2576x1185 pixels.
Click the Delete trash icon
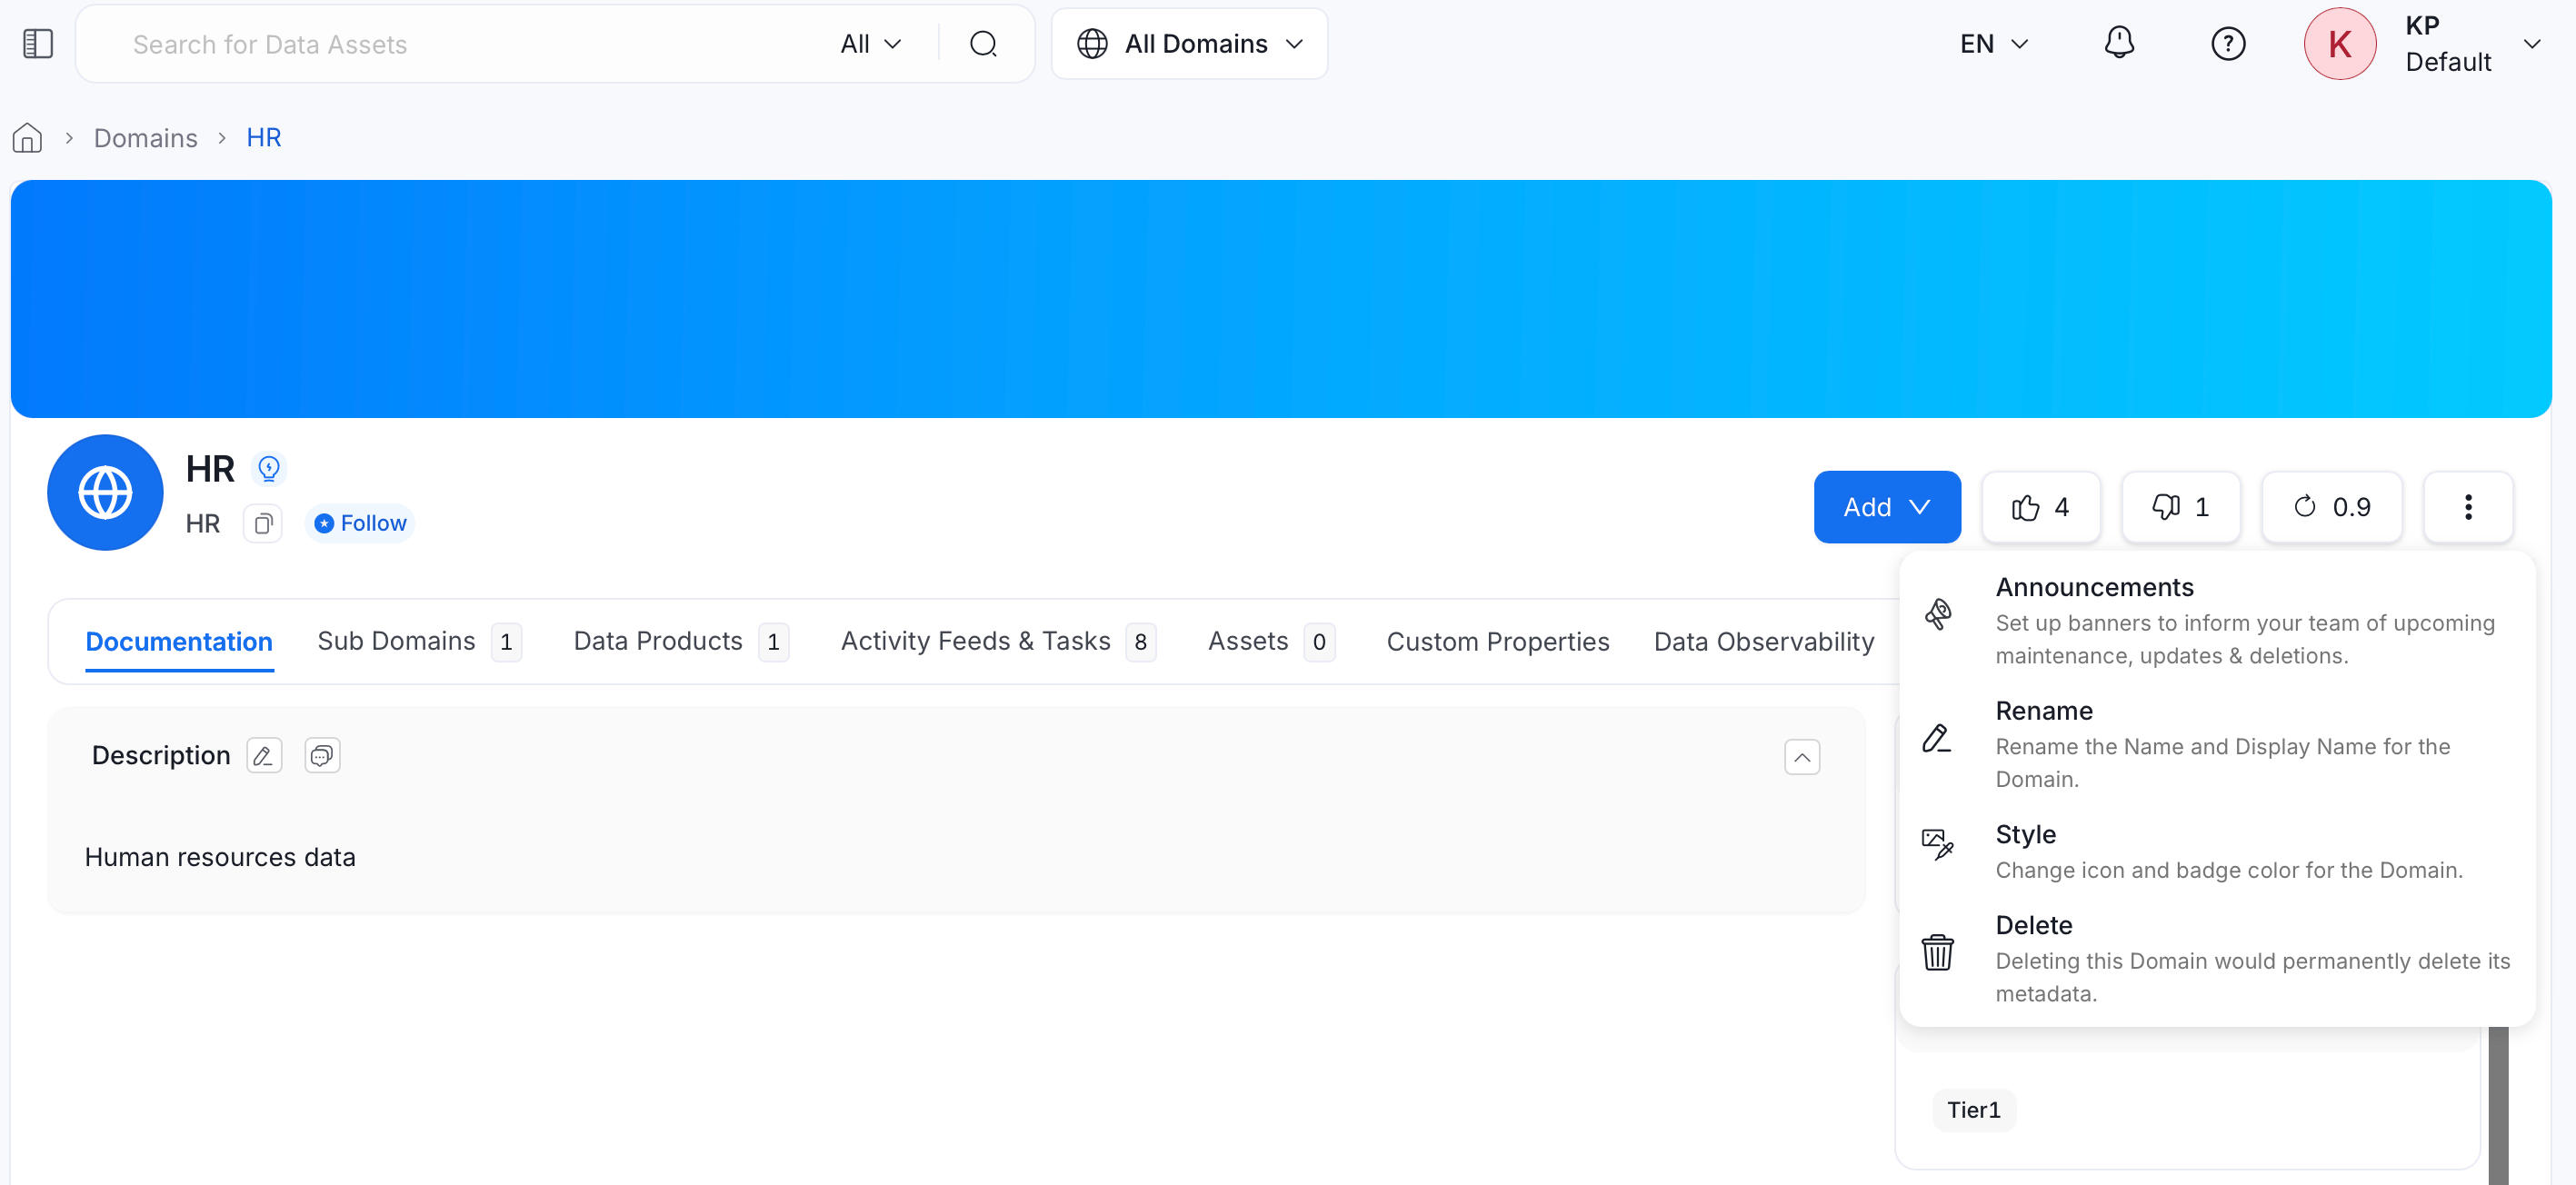(1937, 952)
